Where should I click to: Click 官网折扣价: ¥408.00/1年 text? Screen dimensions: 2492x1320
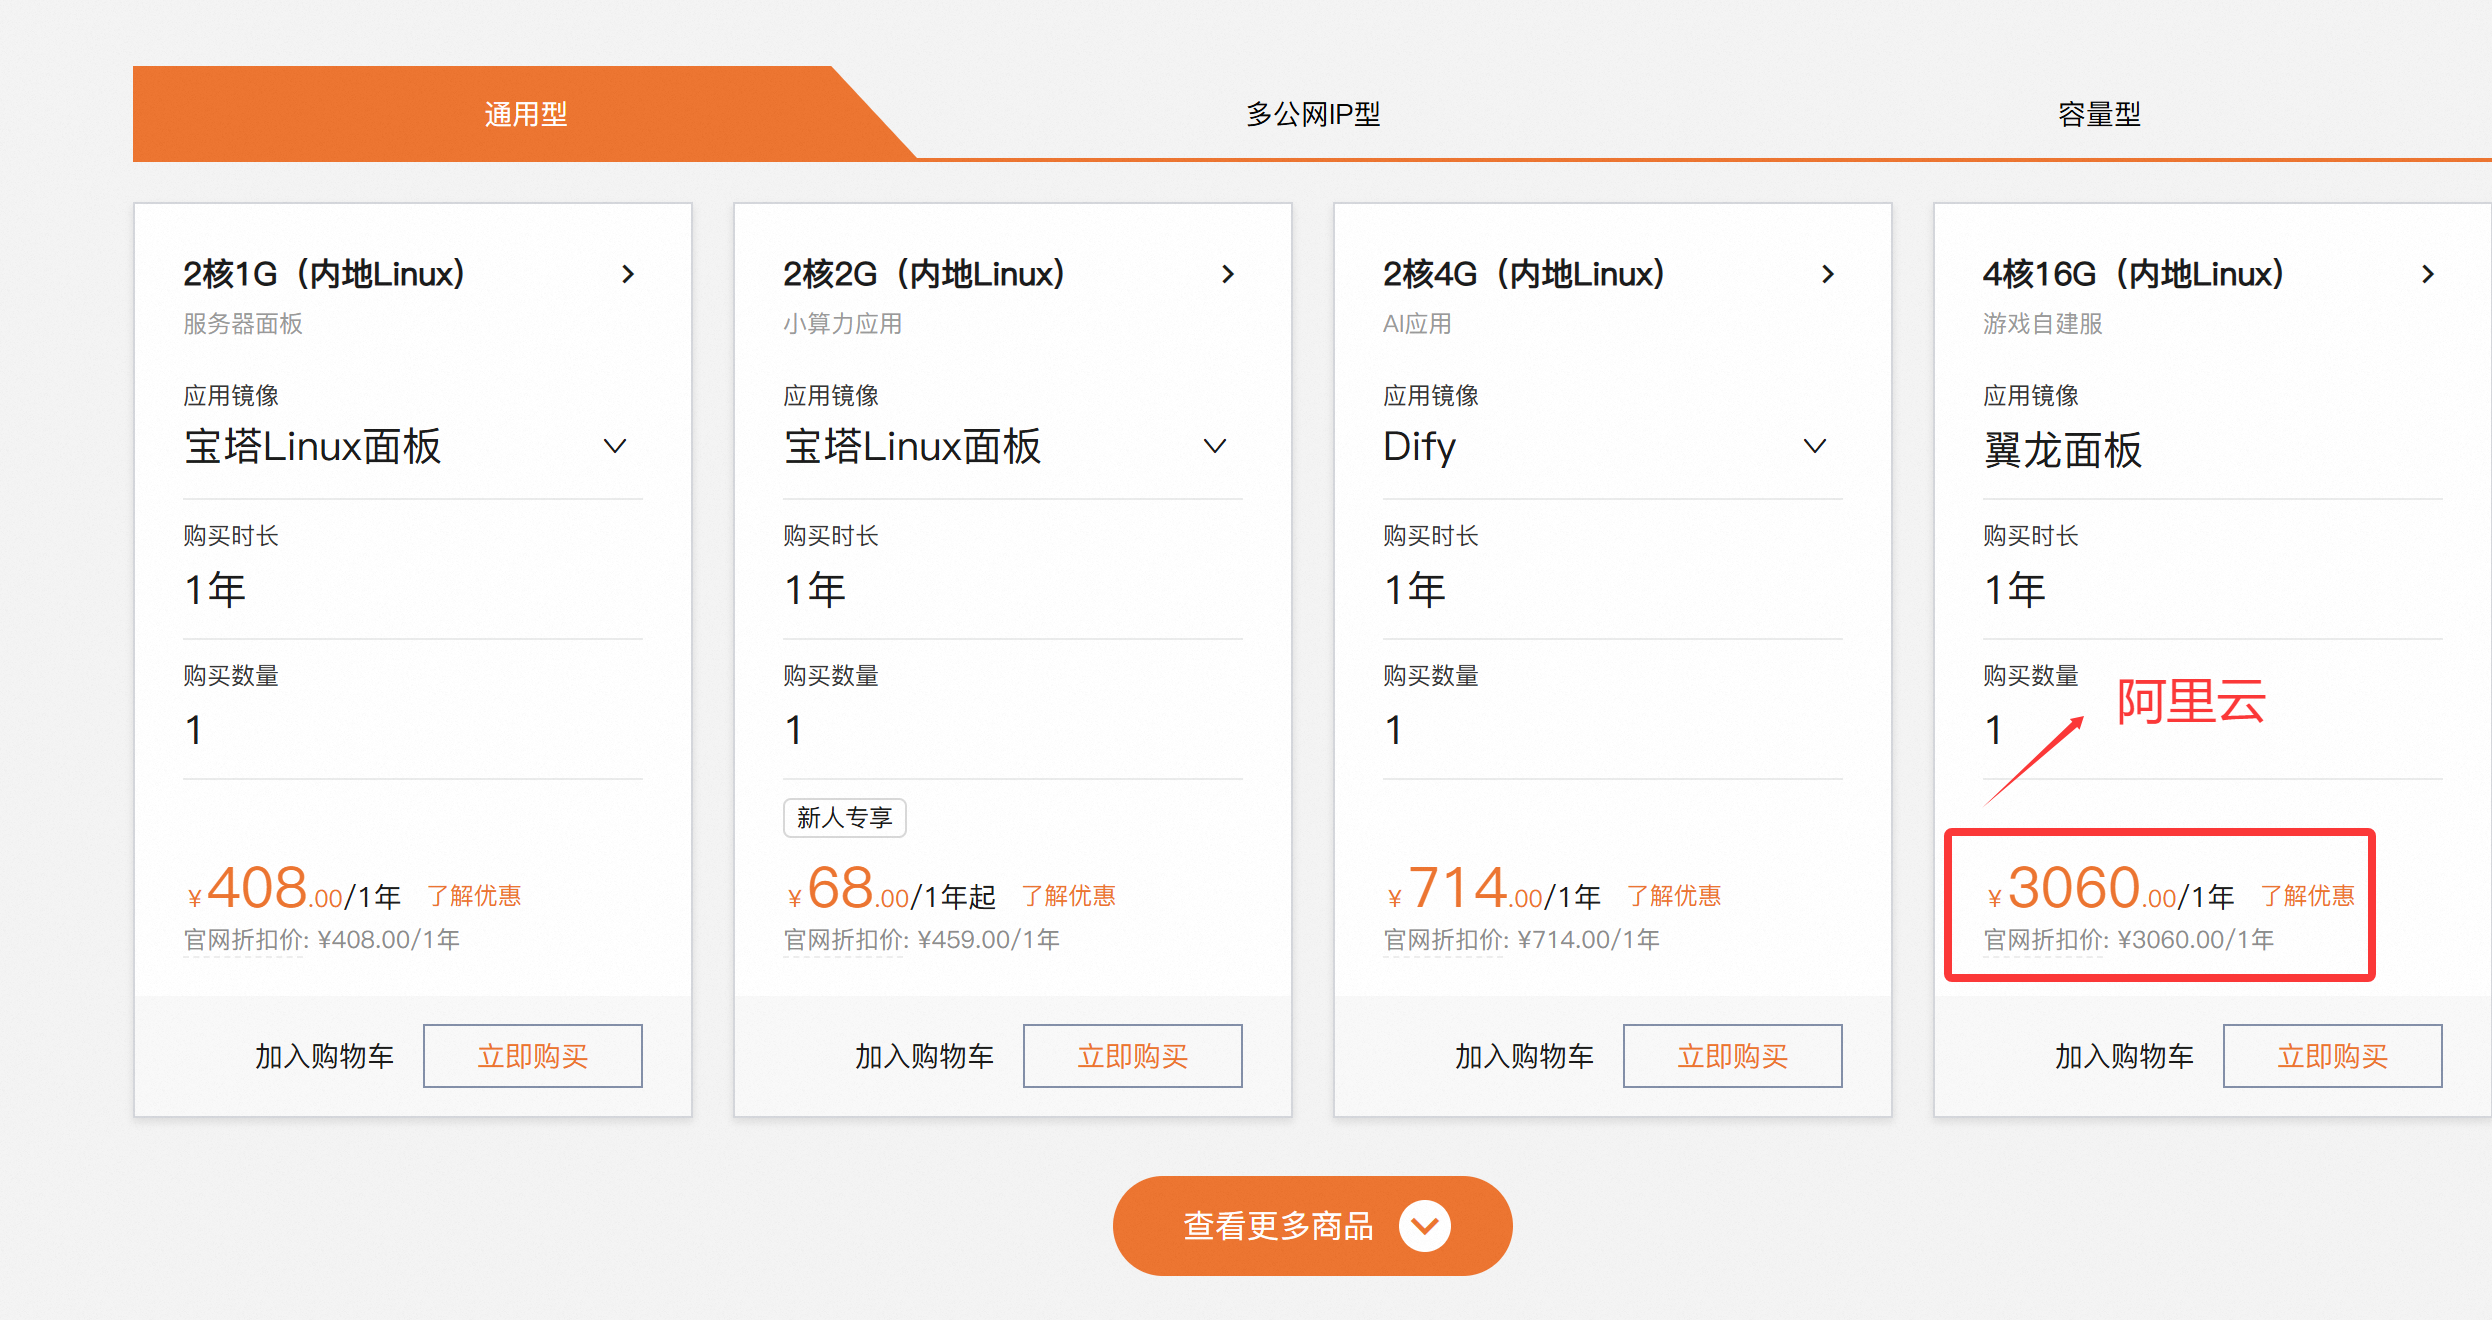point(322,940)
